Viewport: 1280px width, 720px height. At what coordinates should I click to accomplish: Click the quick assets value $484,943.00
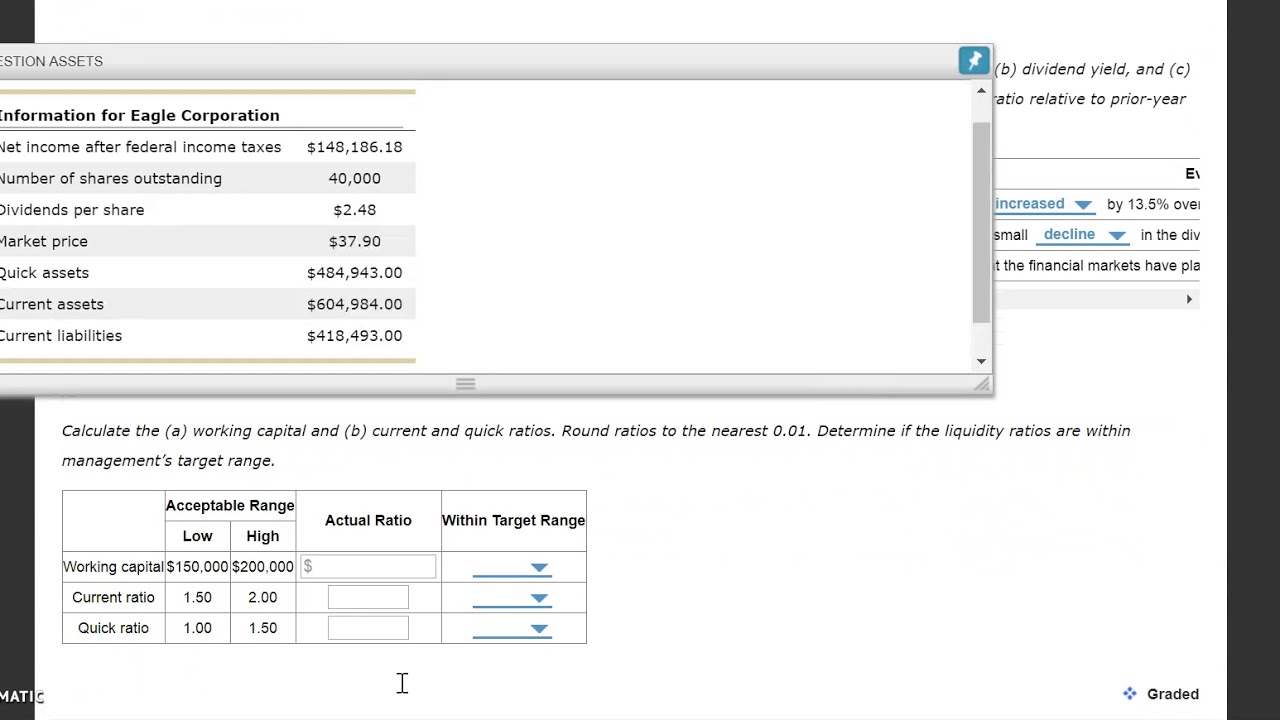354,273
